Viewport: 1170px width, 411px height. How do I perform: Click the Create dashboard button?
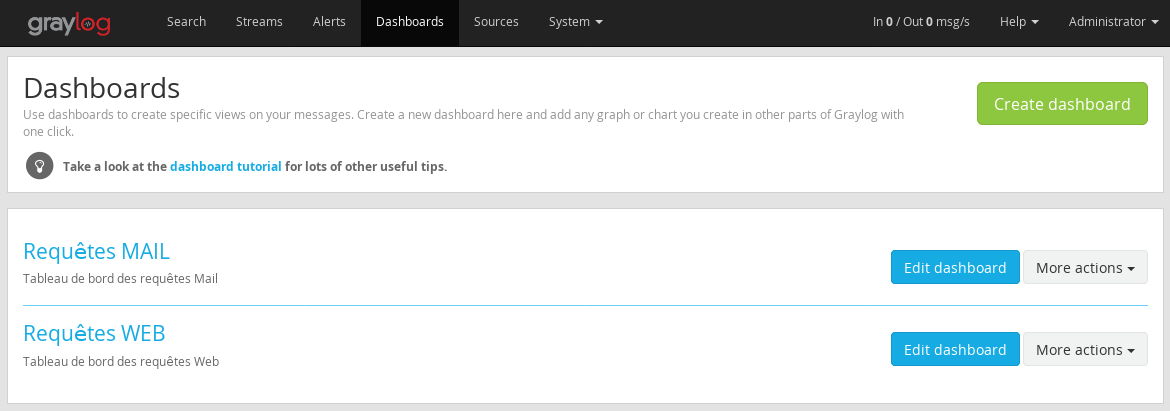[1062, 104]
